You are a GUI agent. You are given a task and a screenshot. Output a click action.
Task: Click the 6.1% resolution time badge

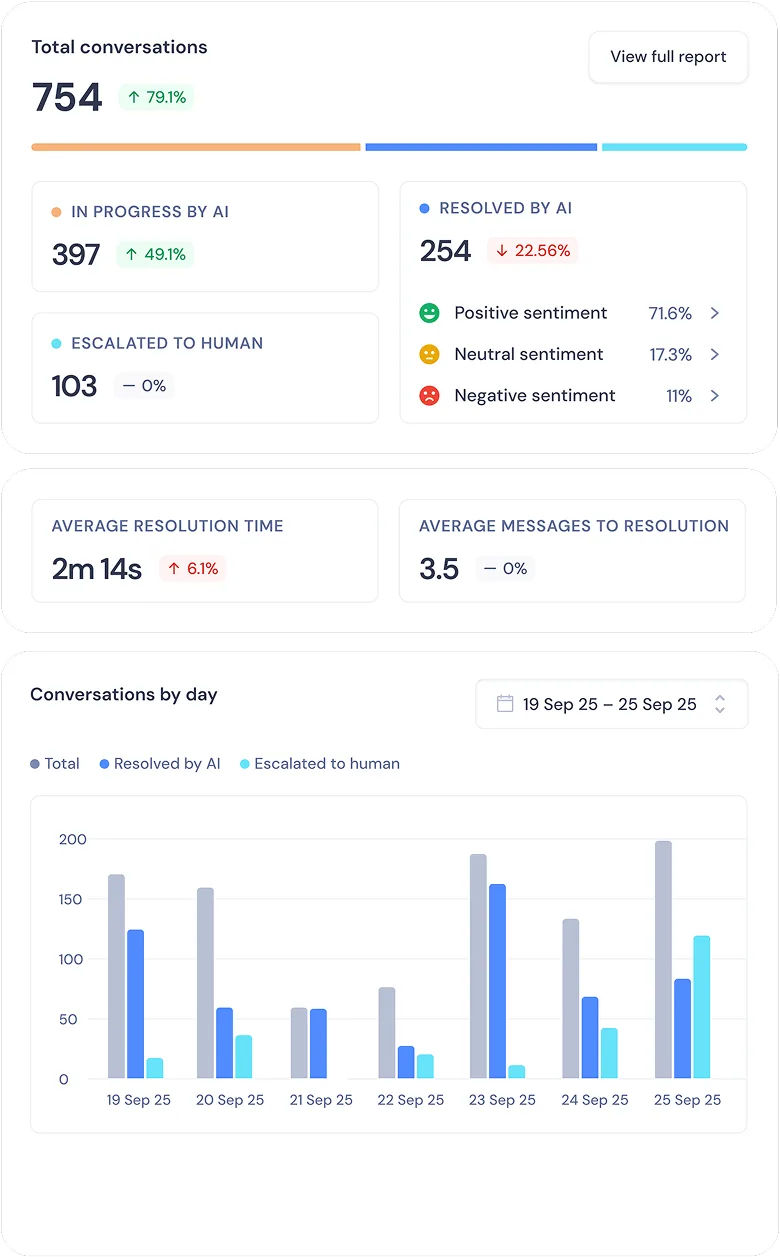(x=193, y=569)
